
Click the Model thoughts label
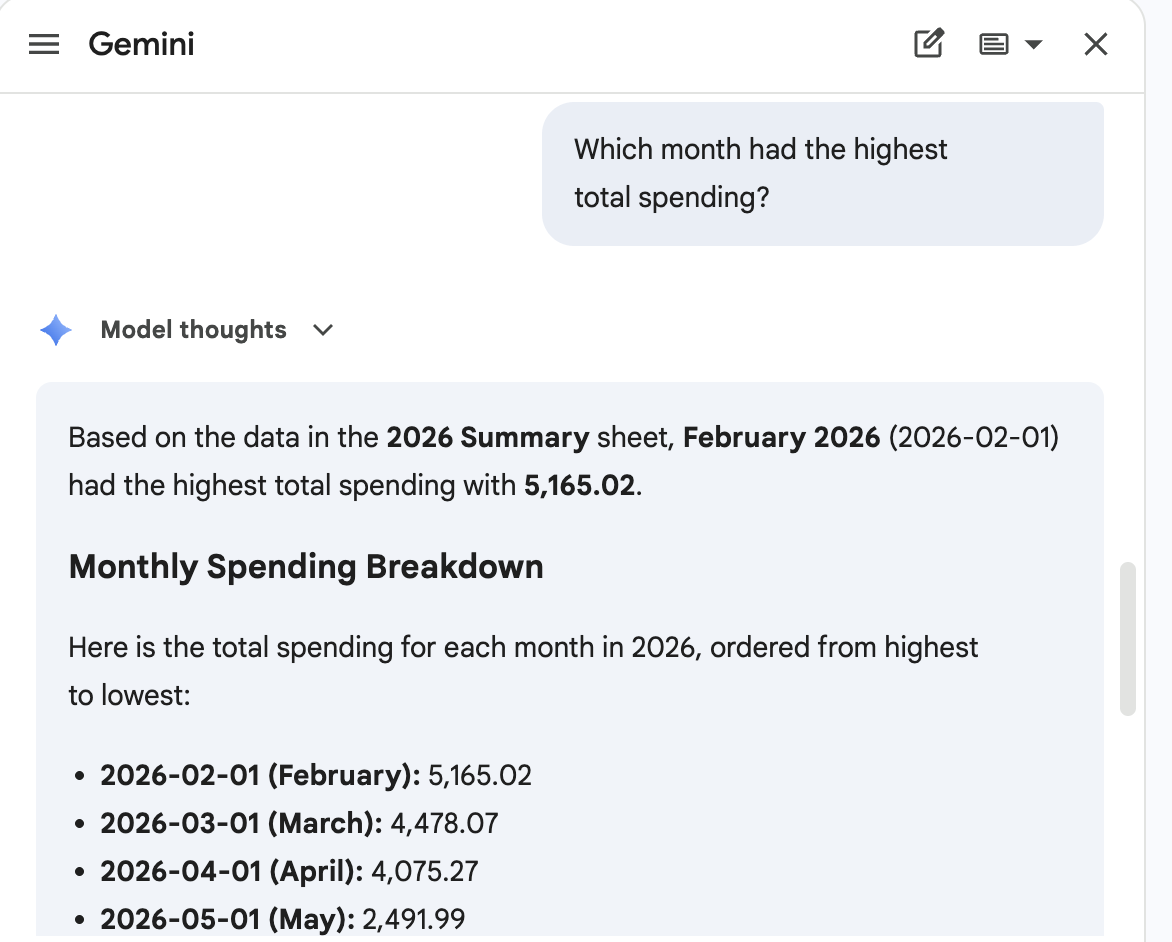click(194, 330)
